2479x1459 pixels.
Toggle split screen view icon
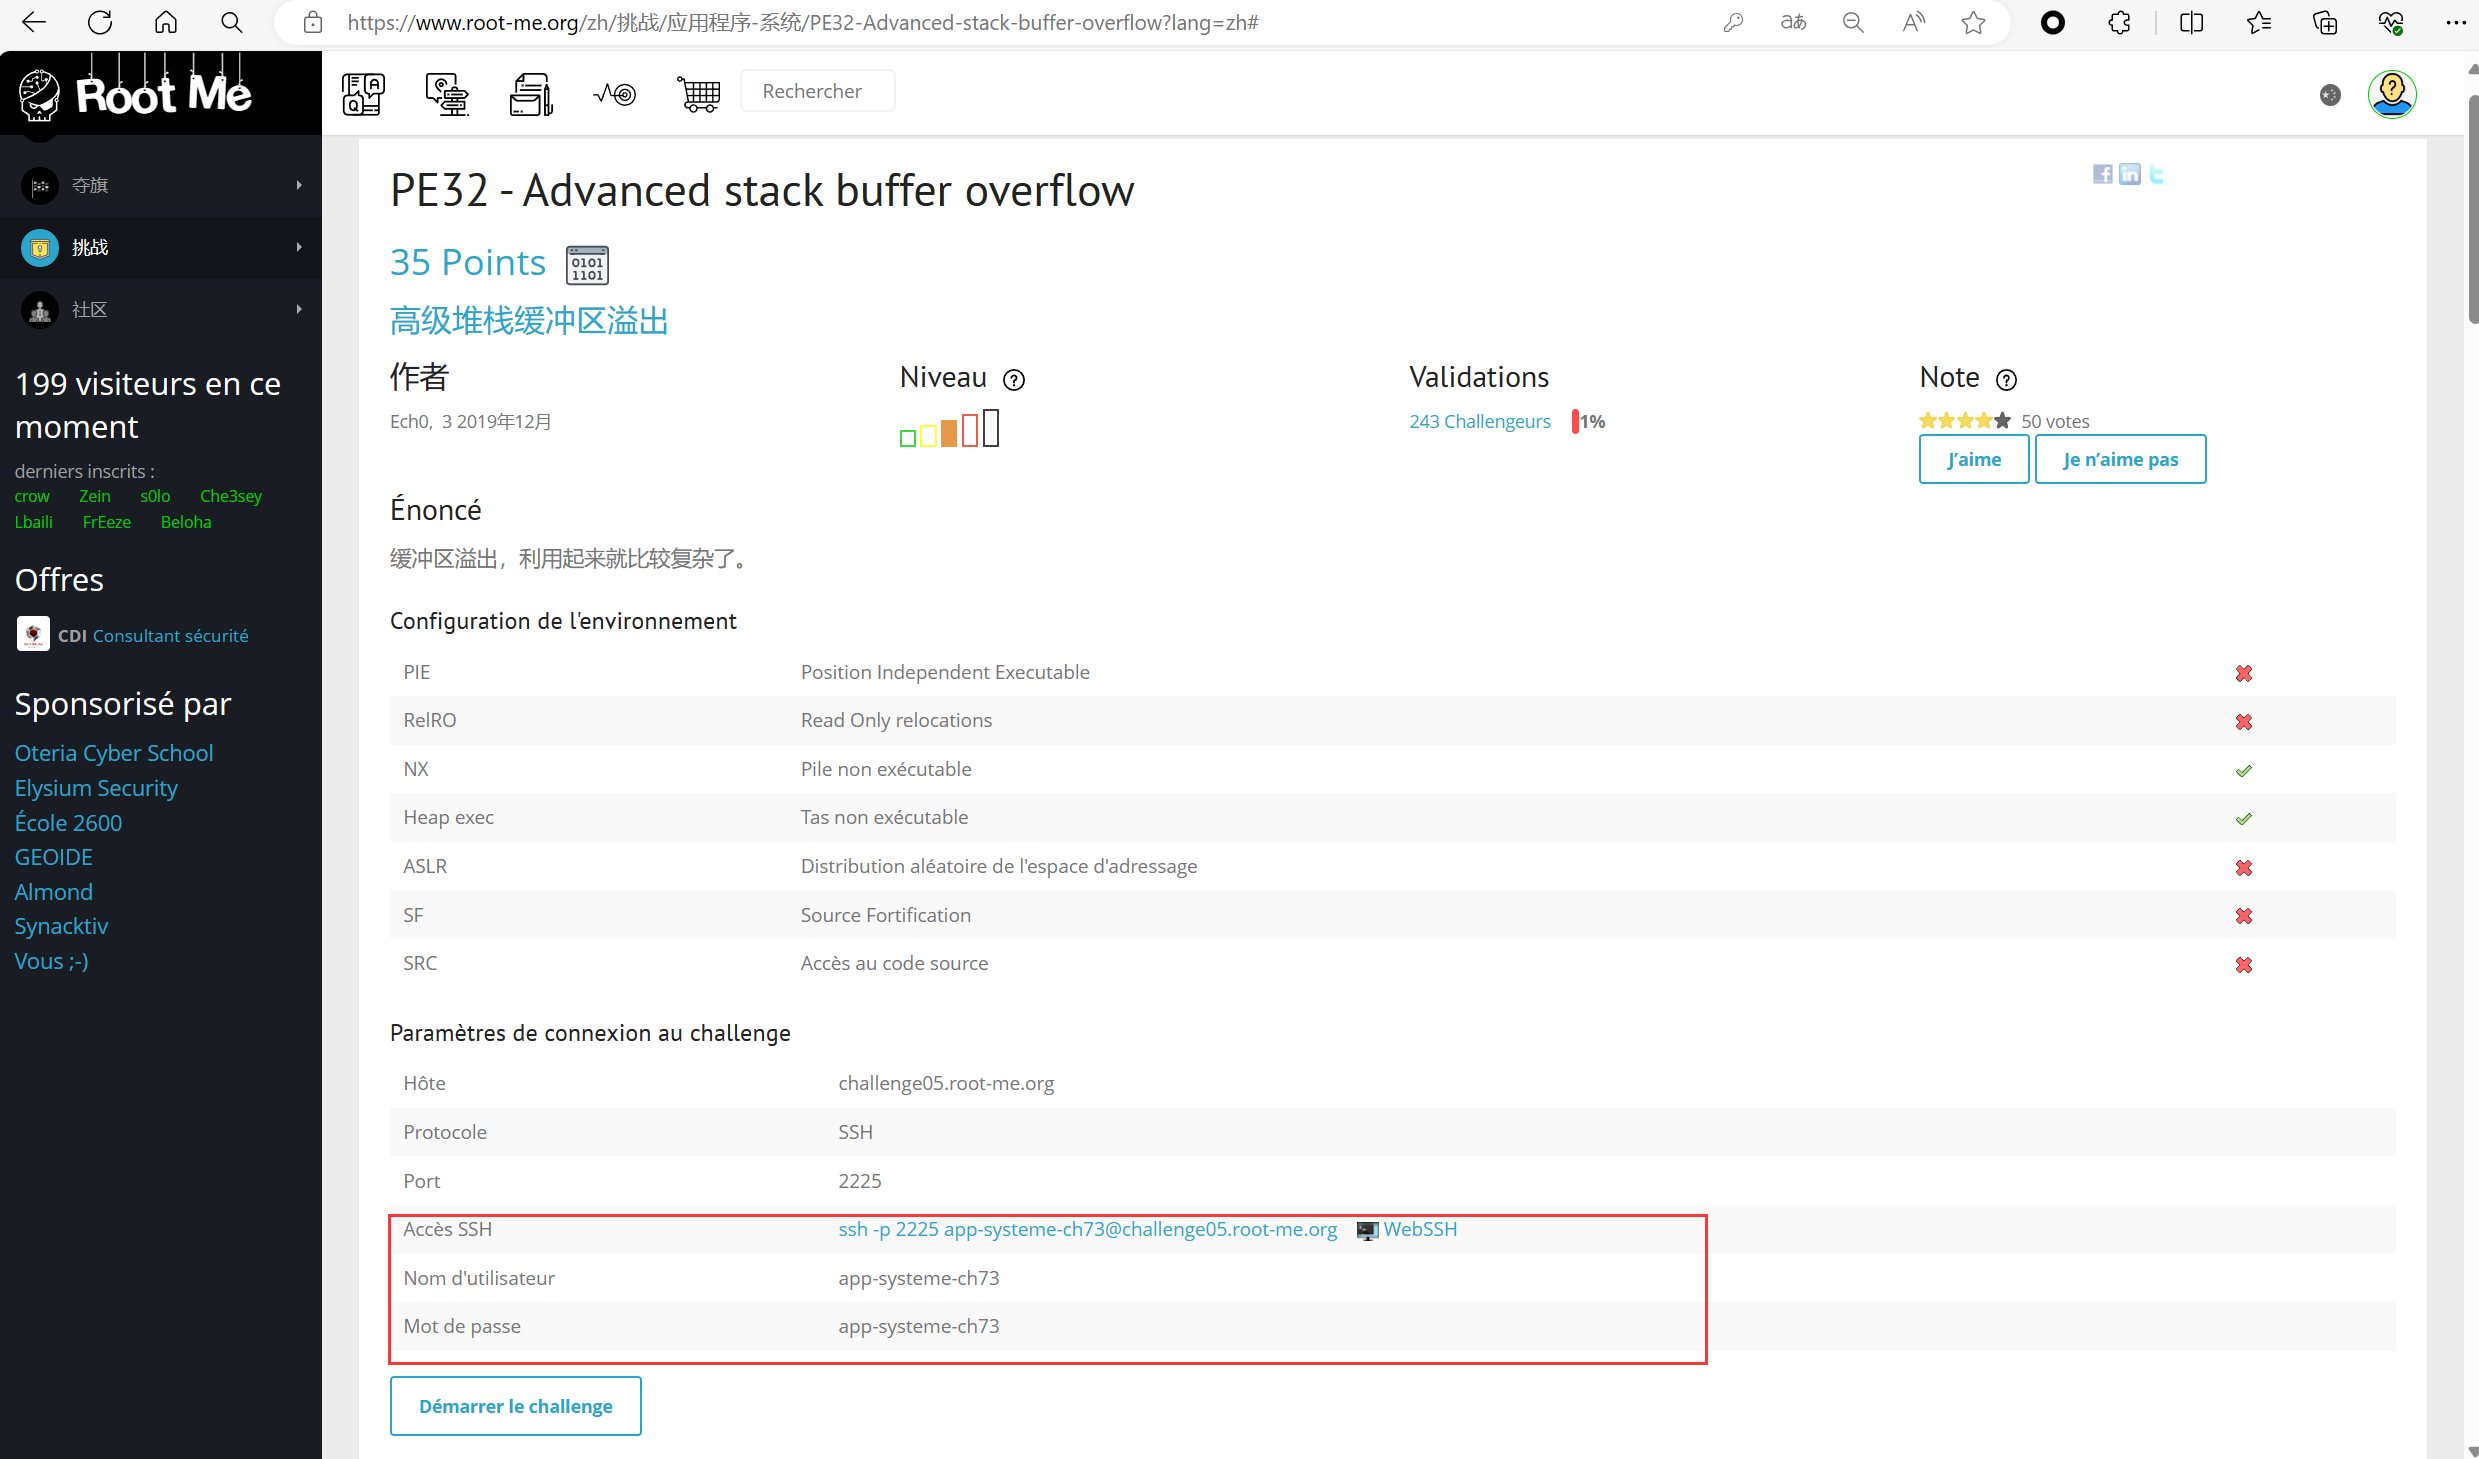pos(2191,22)
